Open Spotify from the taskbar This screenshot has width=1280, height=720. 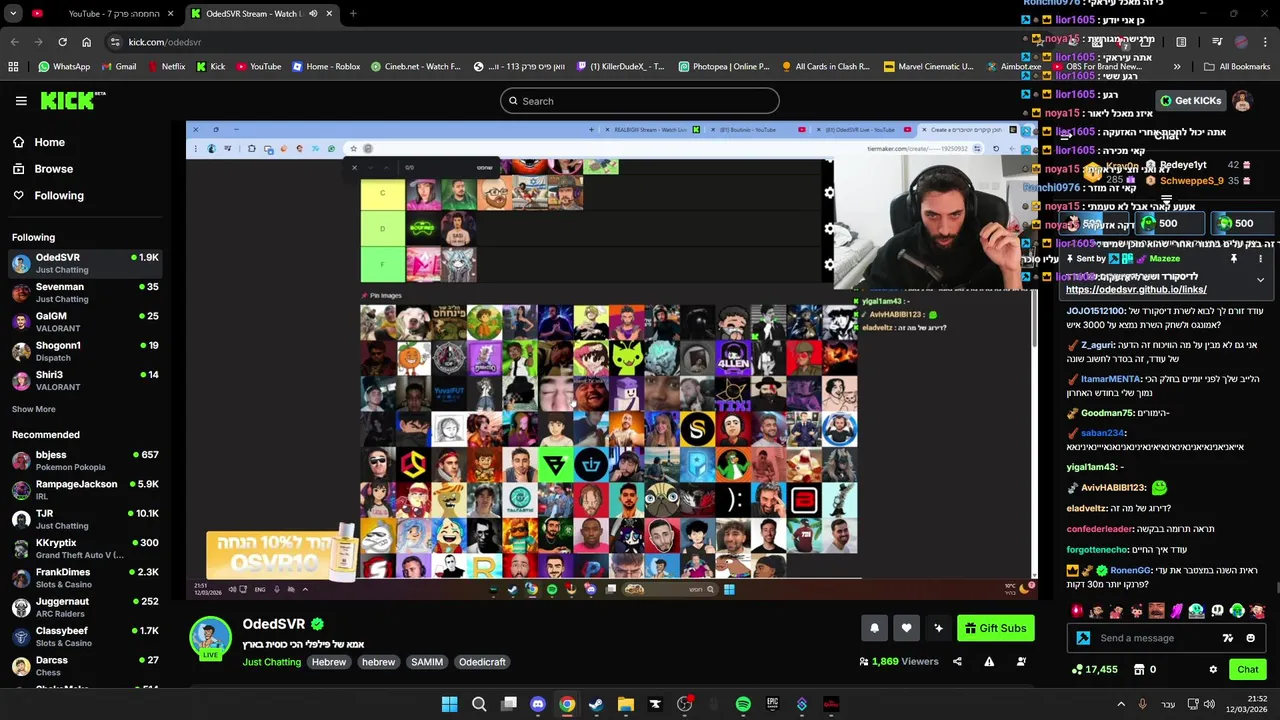click(x=743, y=704)
